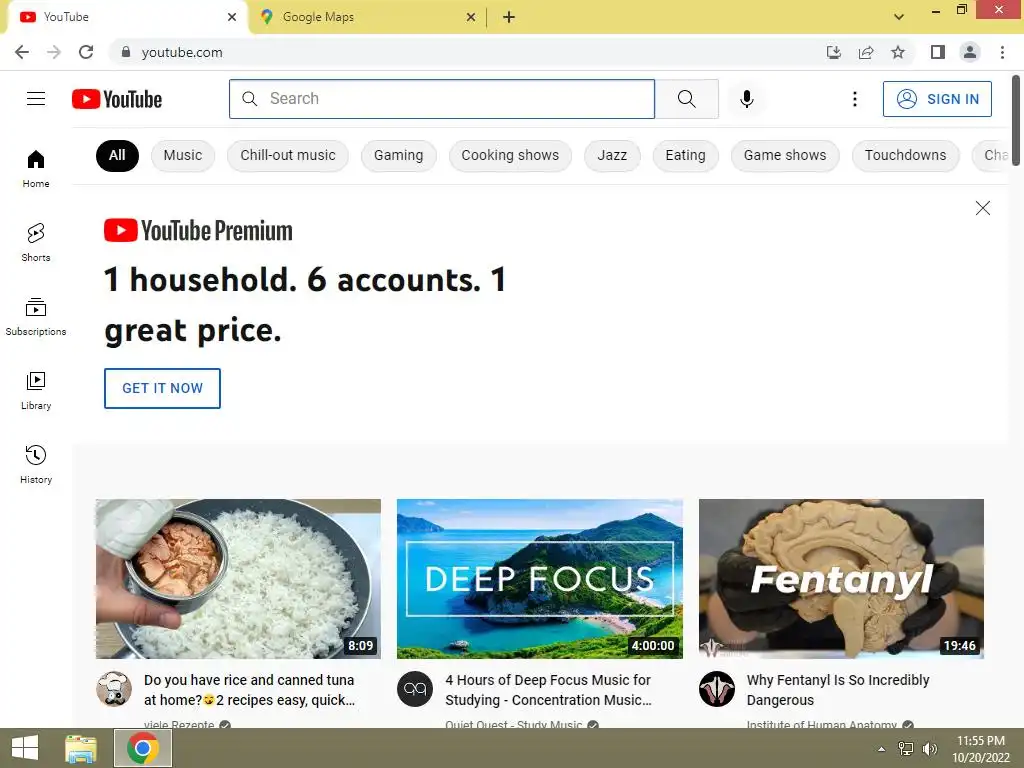Open the YouTube hamburger guide menu
Image resolution: width=1024 pixels, height=768 pixels.
pos(36,99)
